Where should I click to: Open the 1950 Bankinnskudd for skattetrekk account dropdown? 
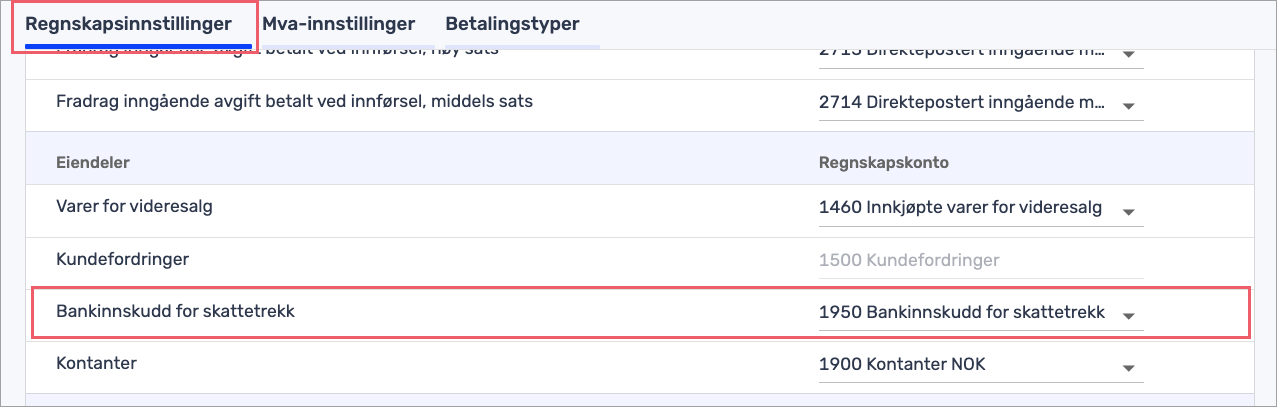pyautogui.click(x=981, y=313)
